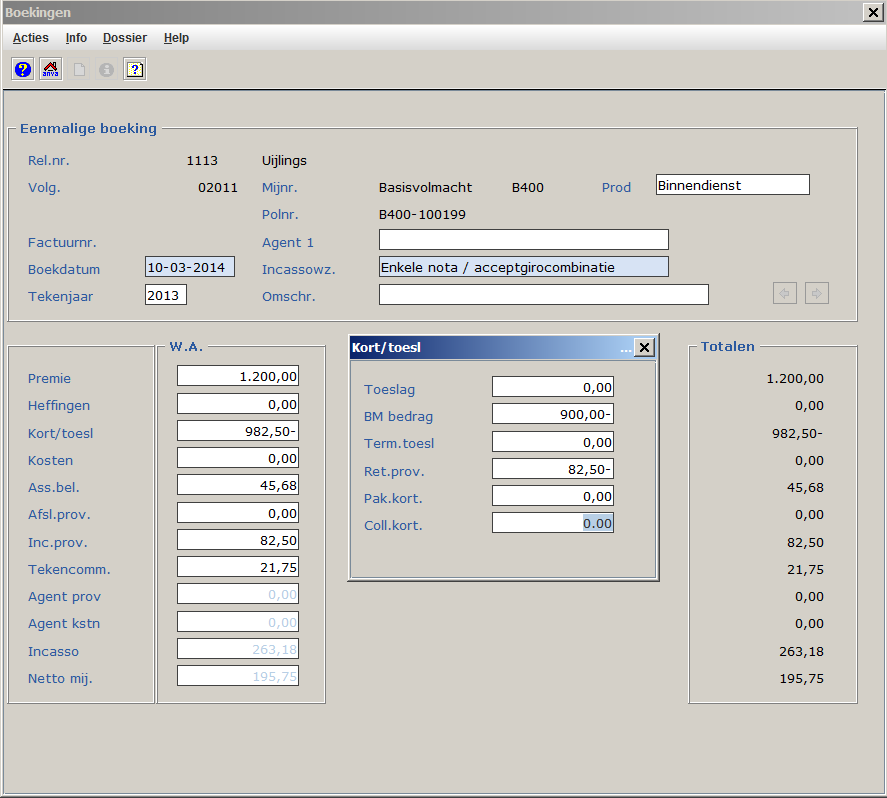Click the blue question mark help icon
The image size is (887, 798).
tap(23, 69)
